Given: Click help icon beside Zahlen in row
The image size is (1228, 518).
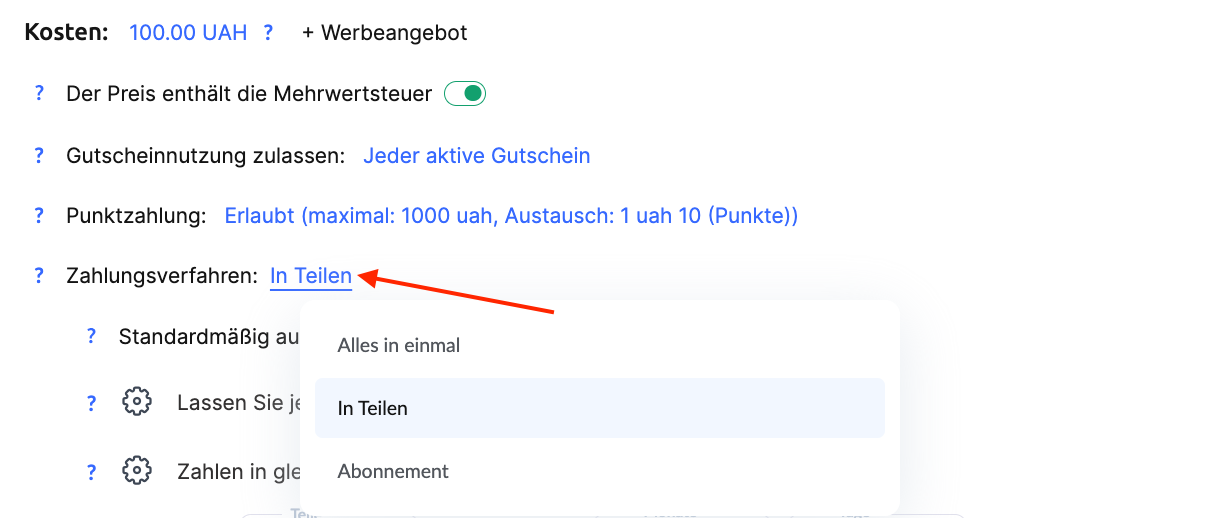Looking at the screenshot, I should (x=91, y=471).
